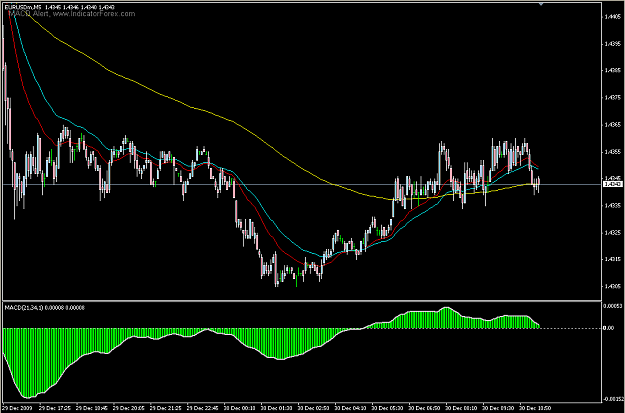The image size is (625, 413).
Task: Click the 1.4315 price axis label
Action: click(x=614, y=260)
